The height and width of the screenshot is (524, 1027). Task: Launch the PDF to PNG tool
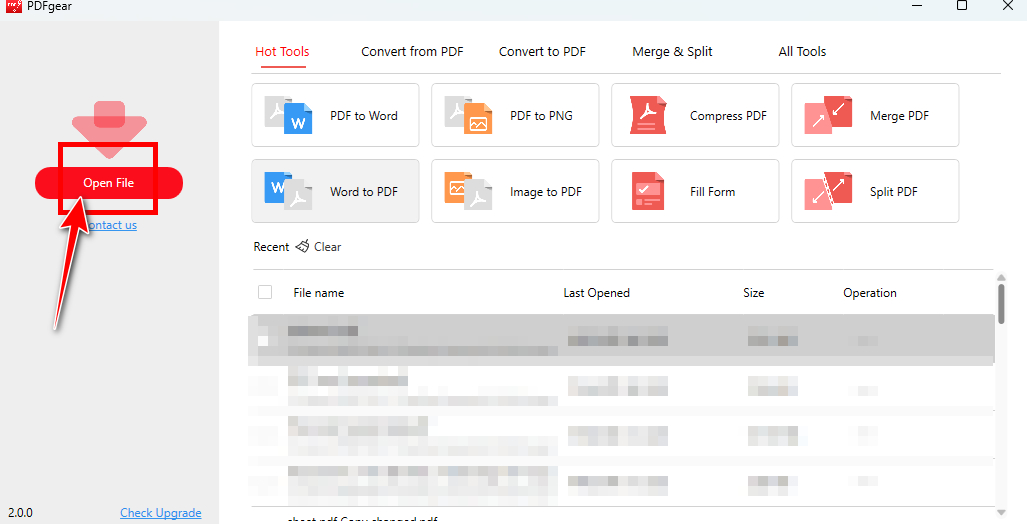pyautogui.click(x=515, y=115)
